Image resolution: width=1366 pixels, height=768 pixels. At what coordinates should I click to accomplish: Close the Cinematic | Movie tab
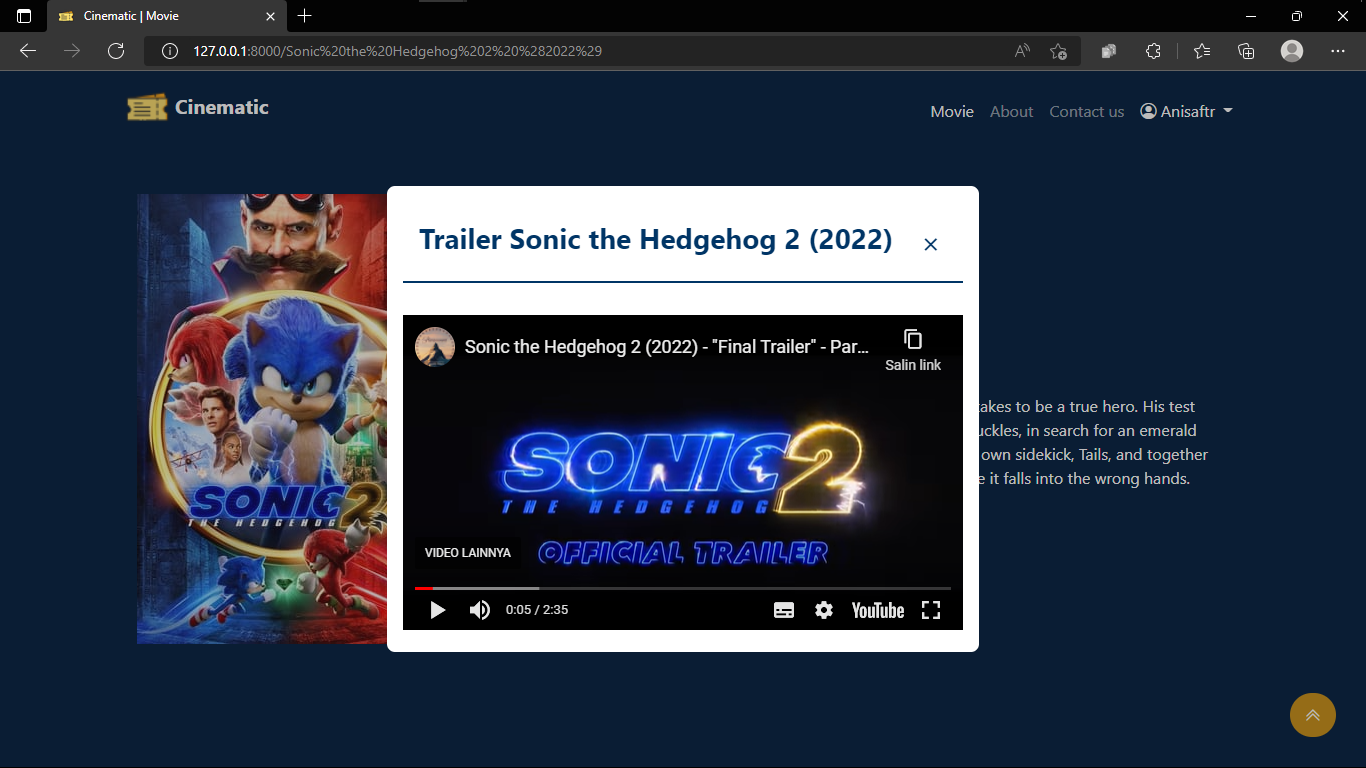(271, 16)
